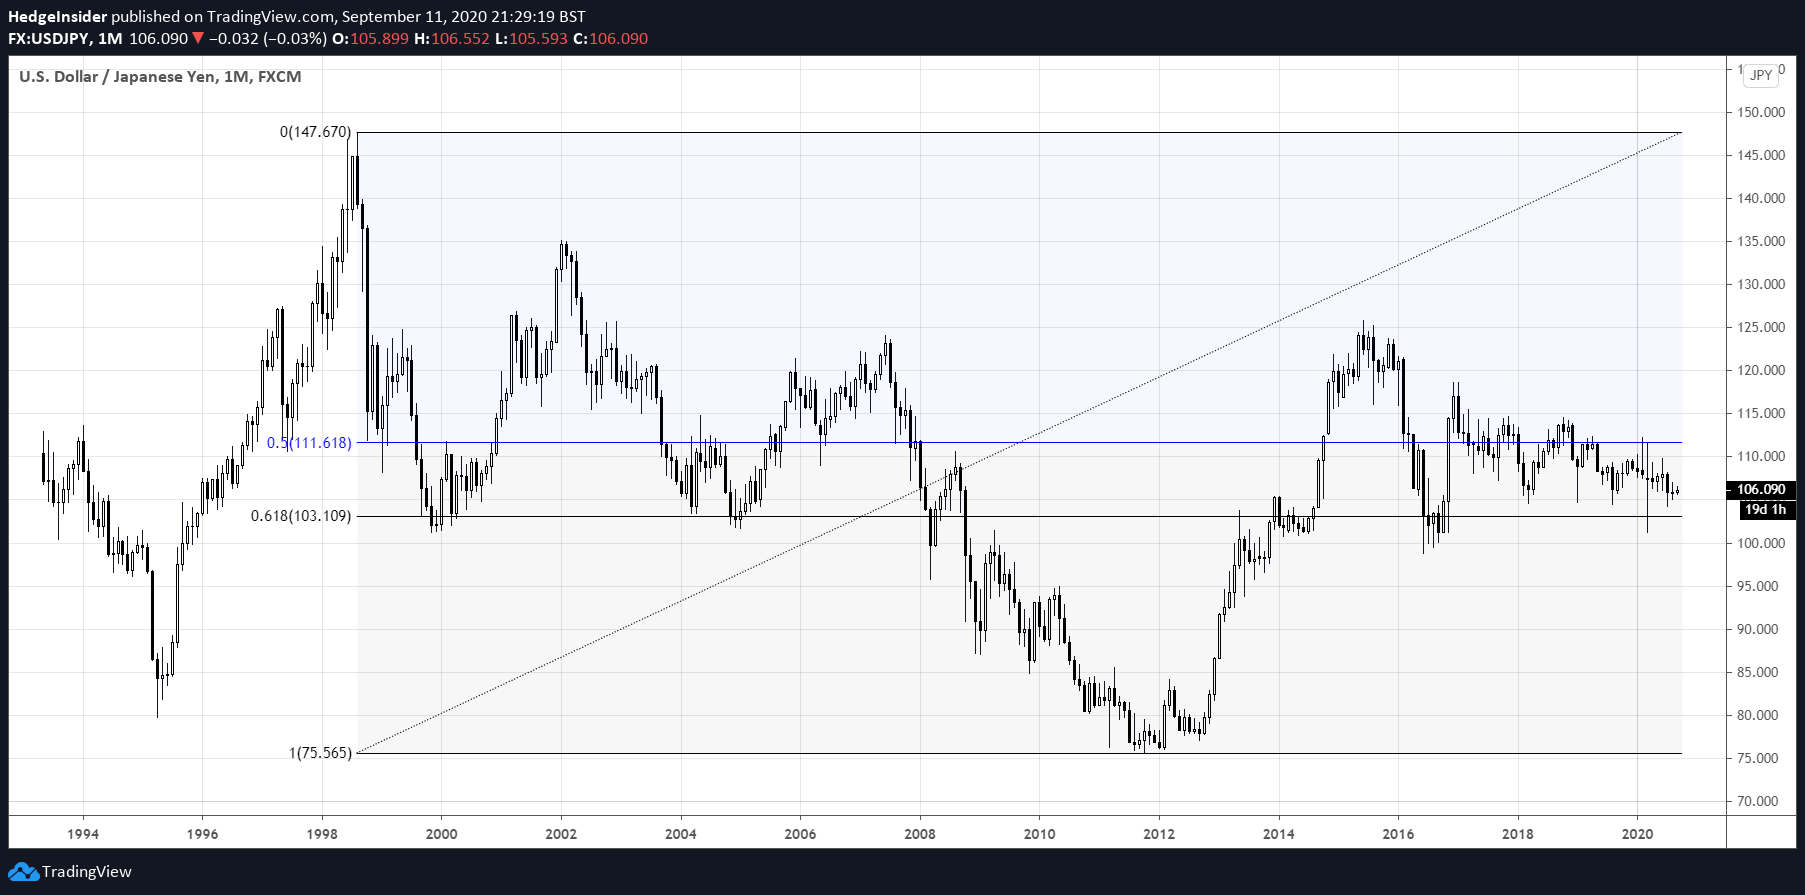Click the 115.000 price axis label
Screen dimensions: 1805x895
(1761, 413)
